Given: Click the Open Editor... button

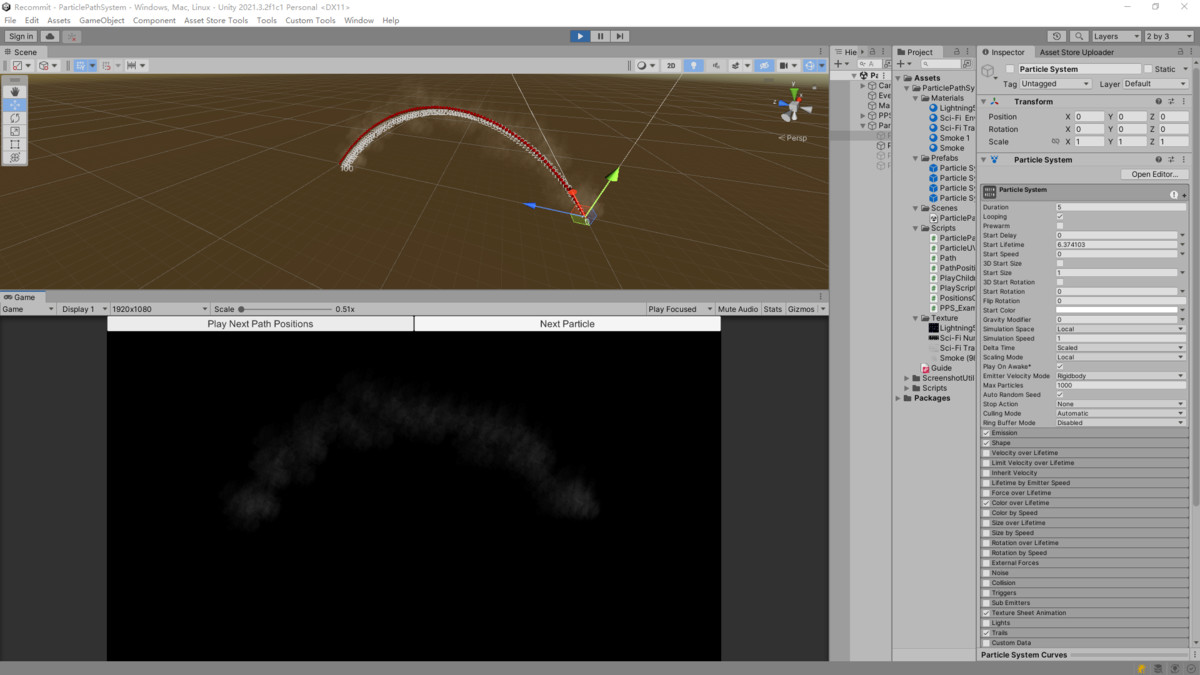Looking at the screenshot, I should [x=1154, y=174].
